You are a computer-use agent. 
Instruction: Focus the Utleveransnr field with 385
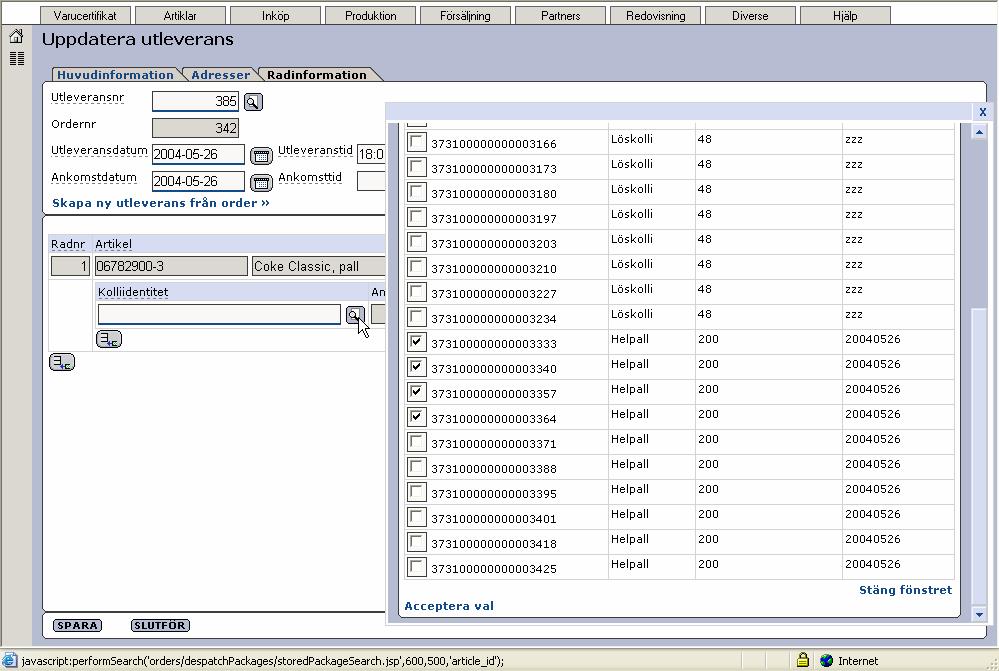196,101
